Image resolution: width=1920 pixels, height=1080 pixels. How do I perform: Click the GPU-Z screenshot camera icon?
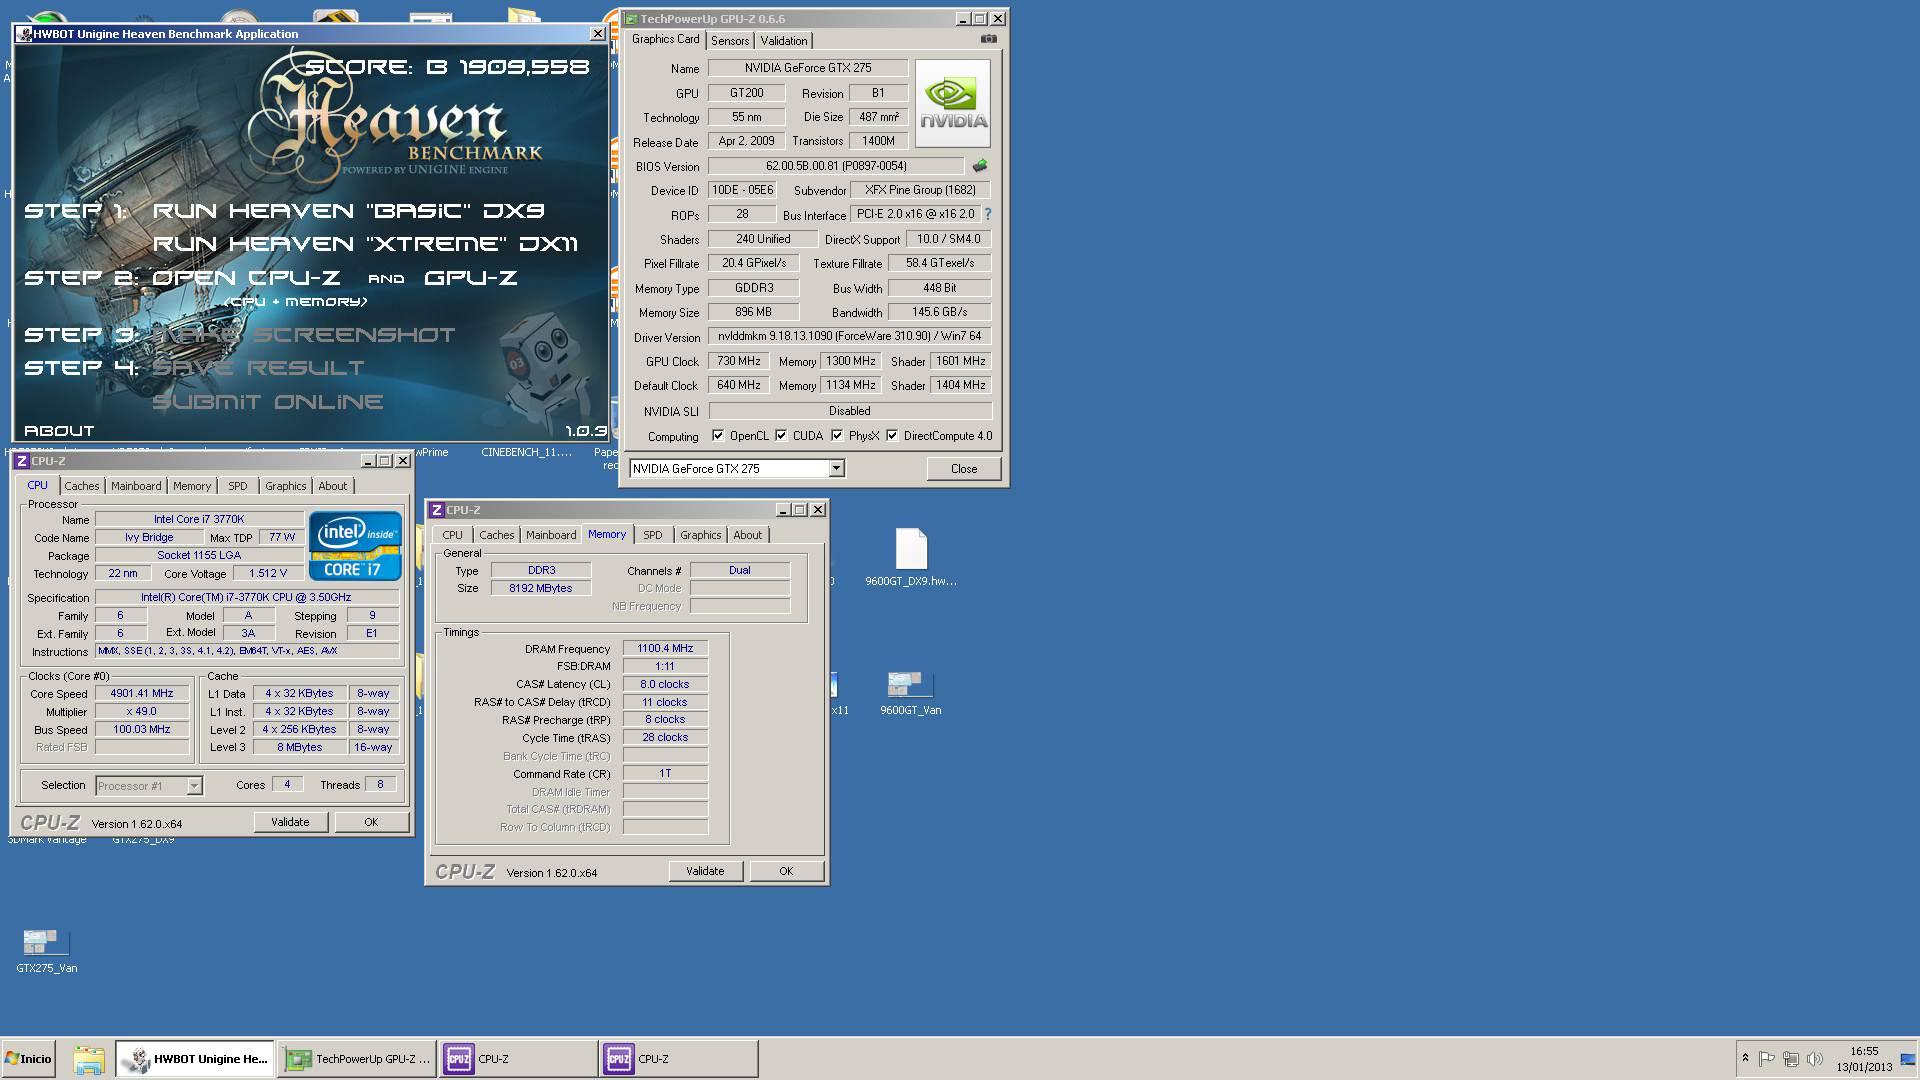988,39
